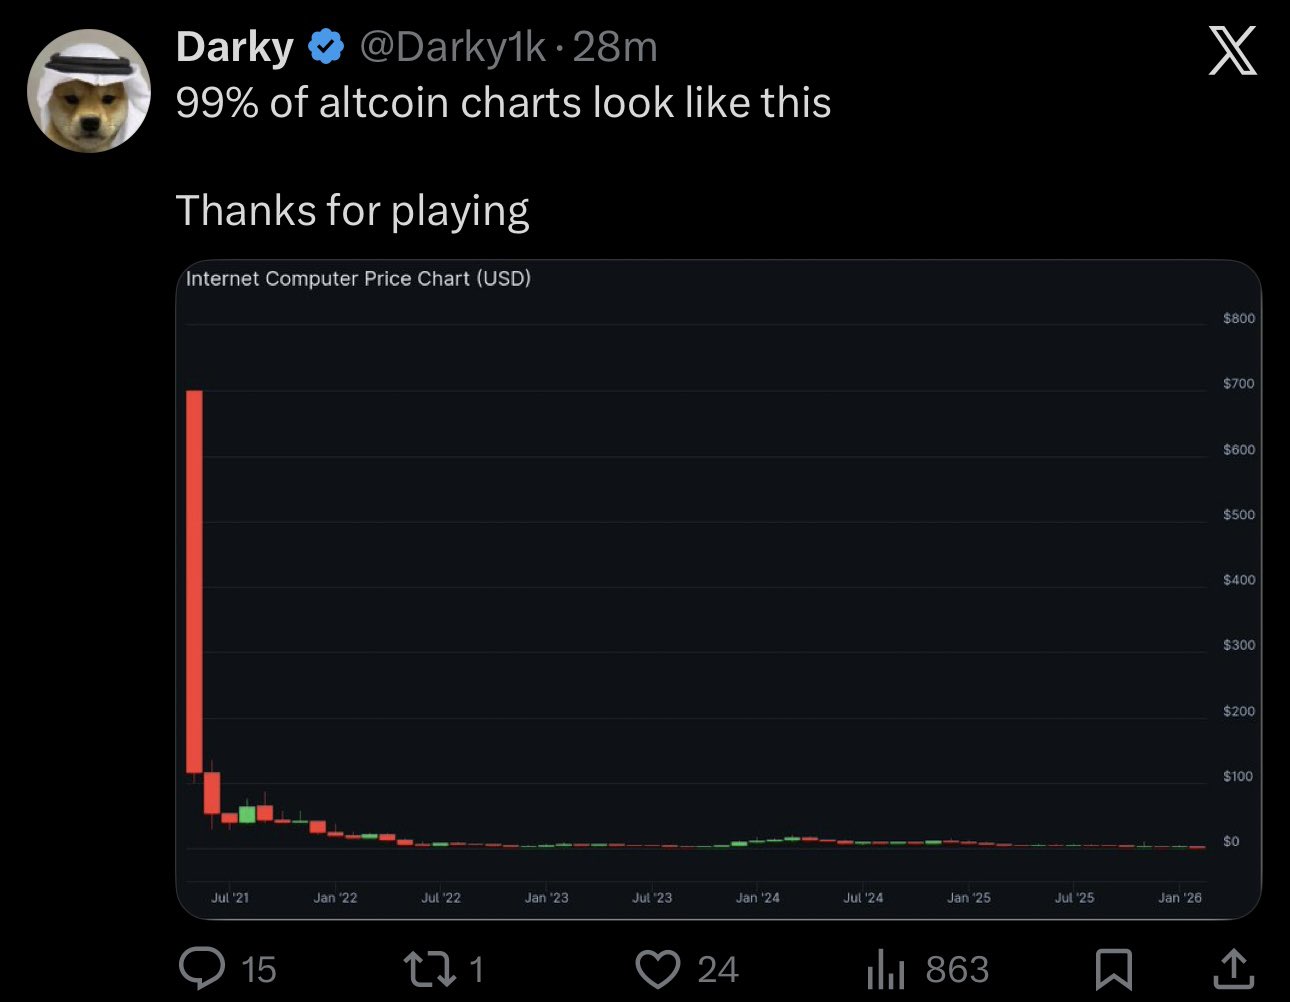
Task: Click the Jan '24 axis label
Action: (757, 898)
